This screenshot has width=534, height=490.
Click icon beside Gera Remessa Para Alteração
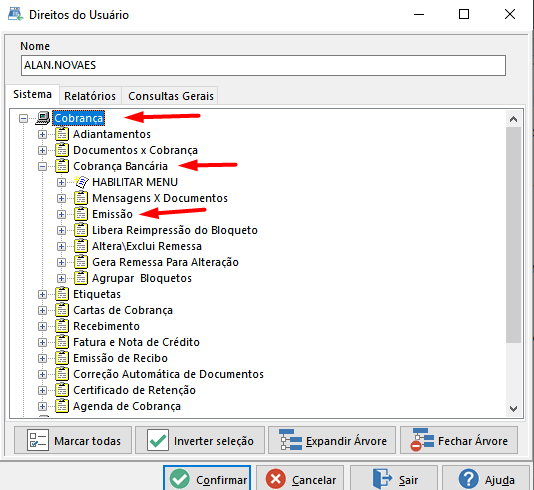coord(81,262)
